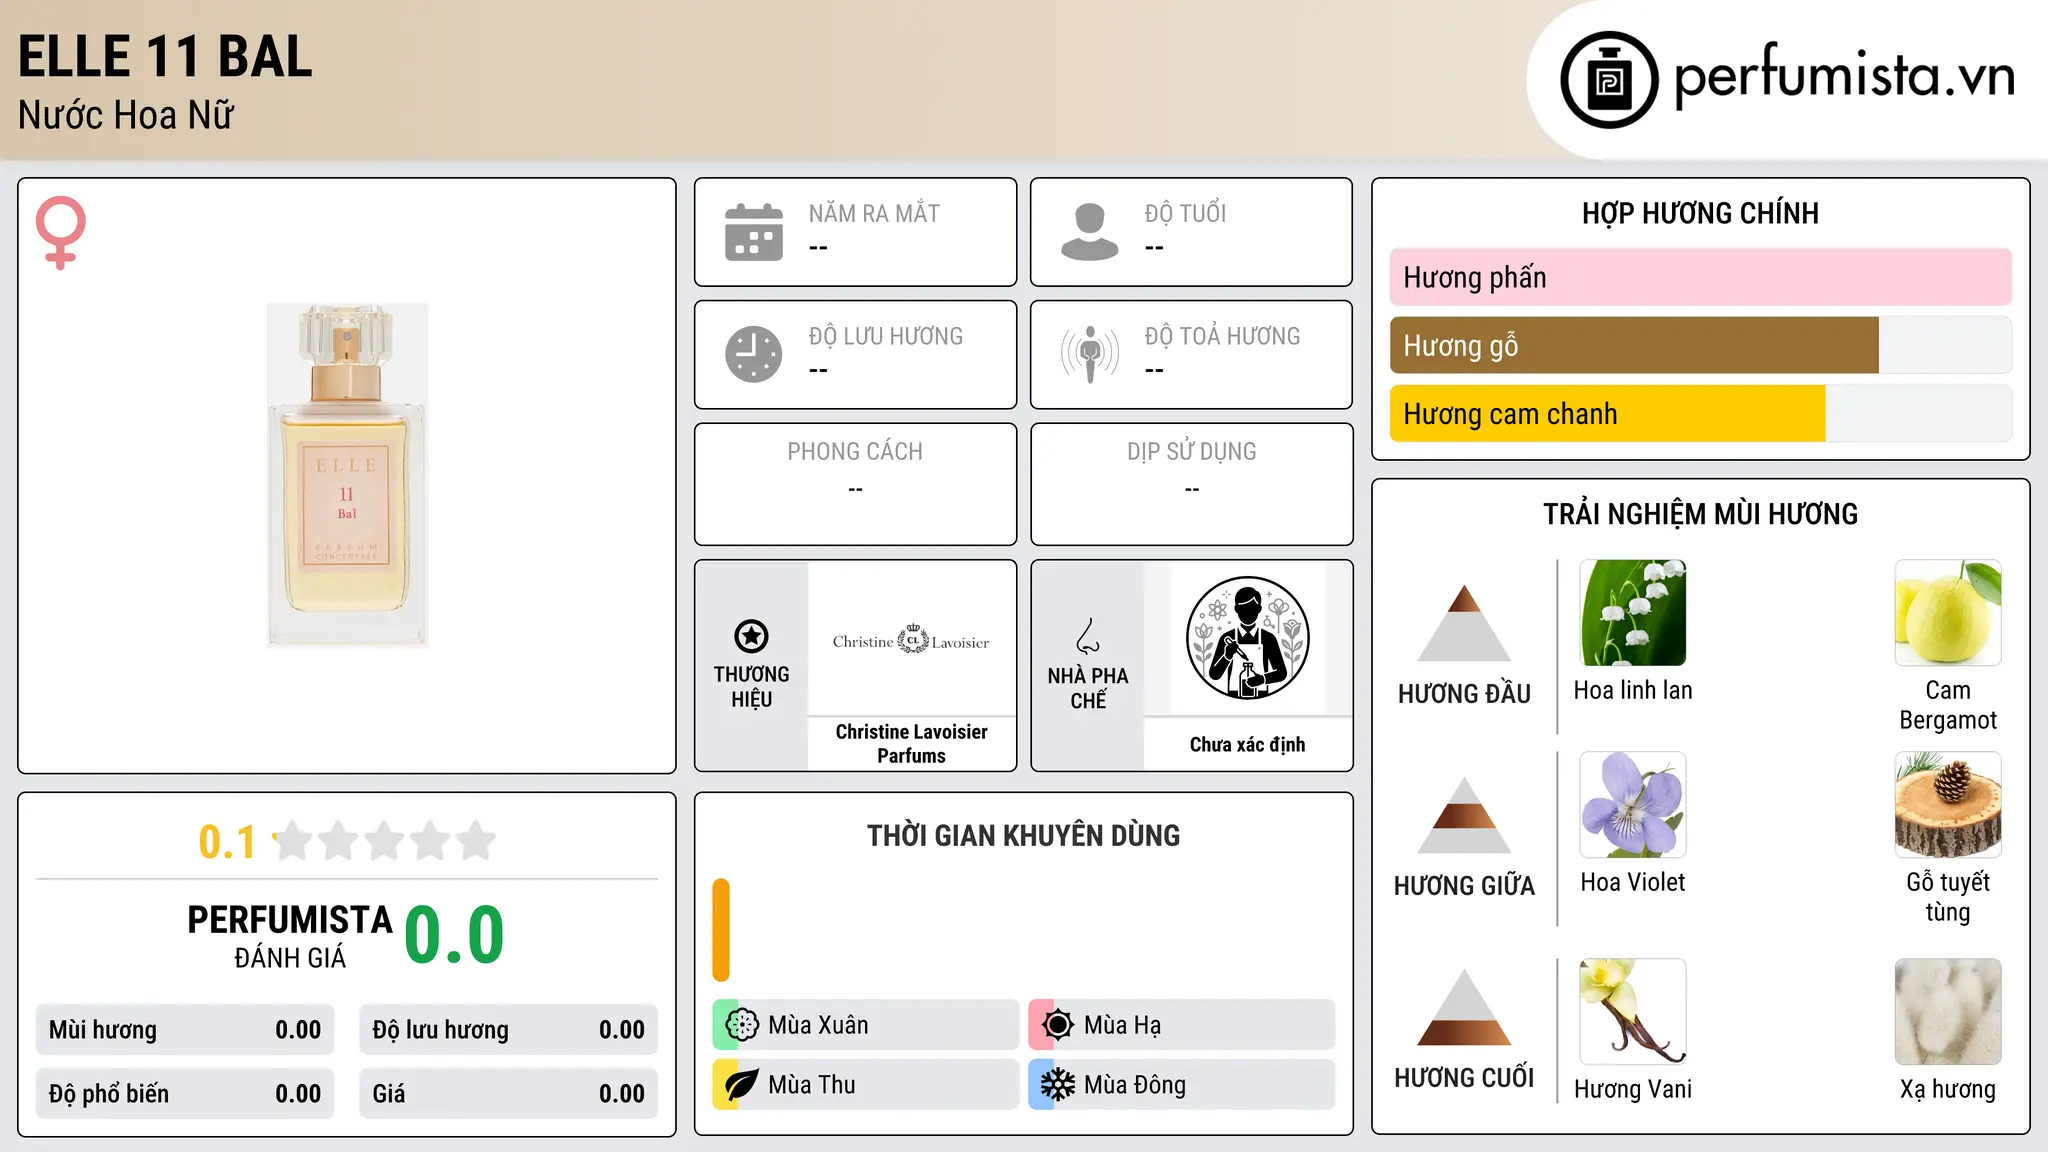Viewport: 2048px width, 1152px height.
Task: Open the Elle 11 Bal perfume bottle image
Action: click(347, 476)
